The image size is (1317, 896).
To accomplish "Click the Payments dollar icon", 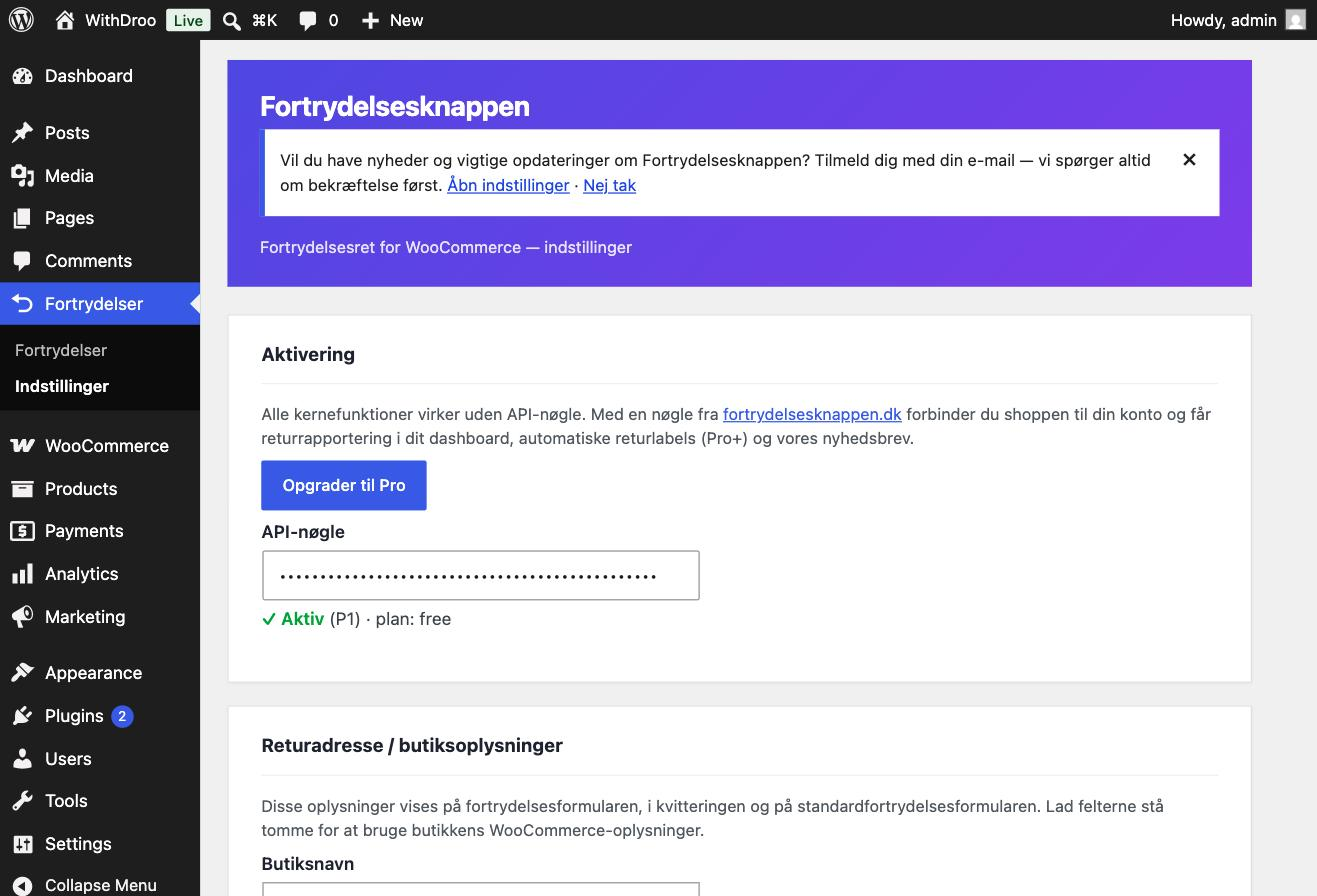I will click(x=22, y=531).
